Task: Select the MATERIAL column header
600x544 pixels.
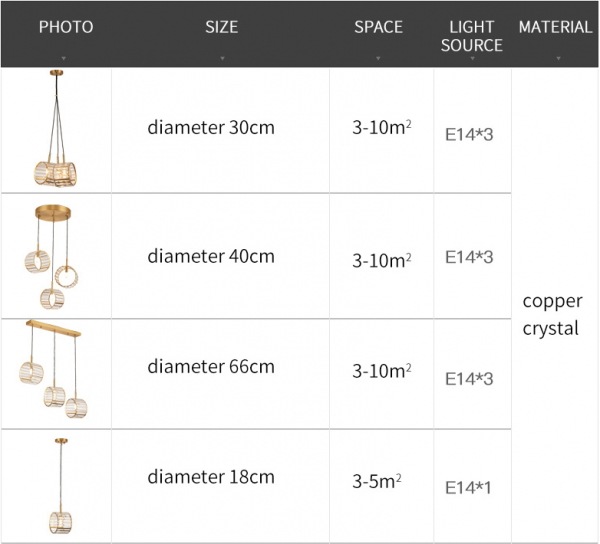Action: [x=555, y=27]
